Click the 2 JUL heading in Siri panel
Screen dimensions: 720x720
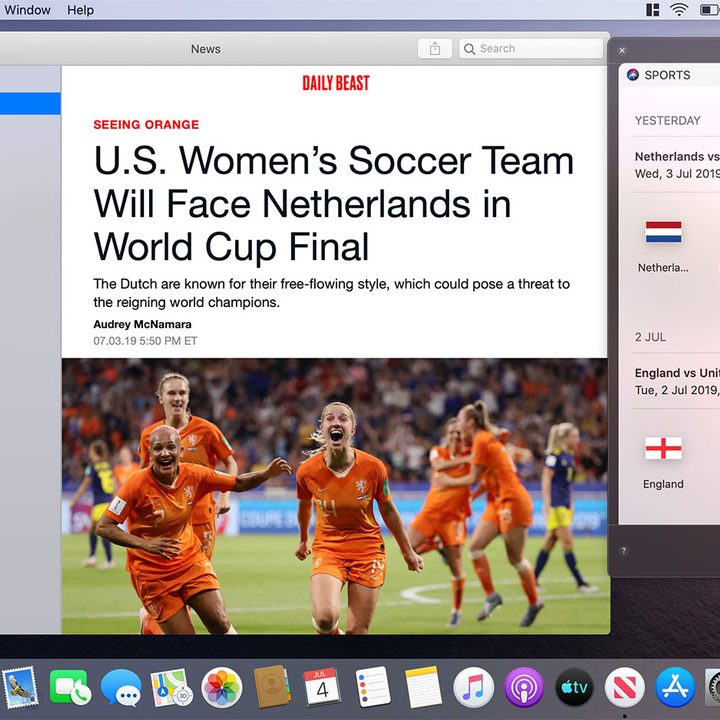point(650,337)
